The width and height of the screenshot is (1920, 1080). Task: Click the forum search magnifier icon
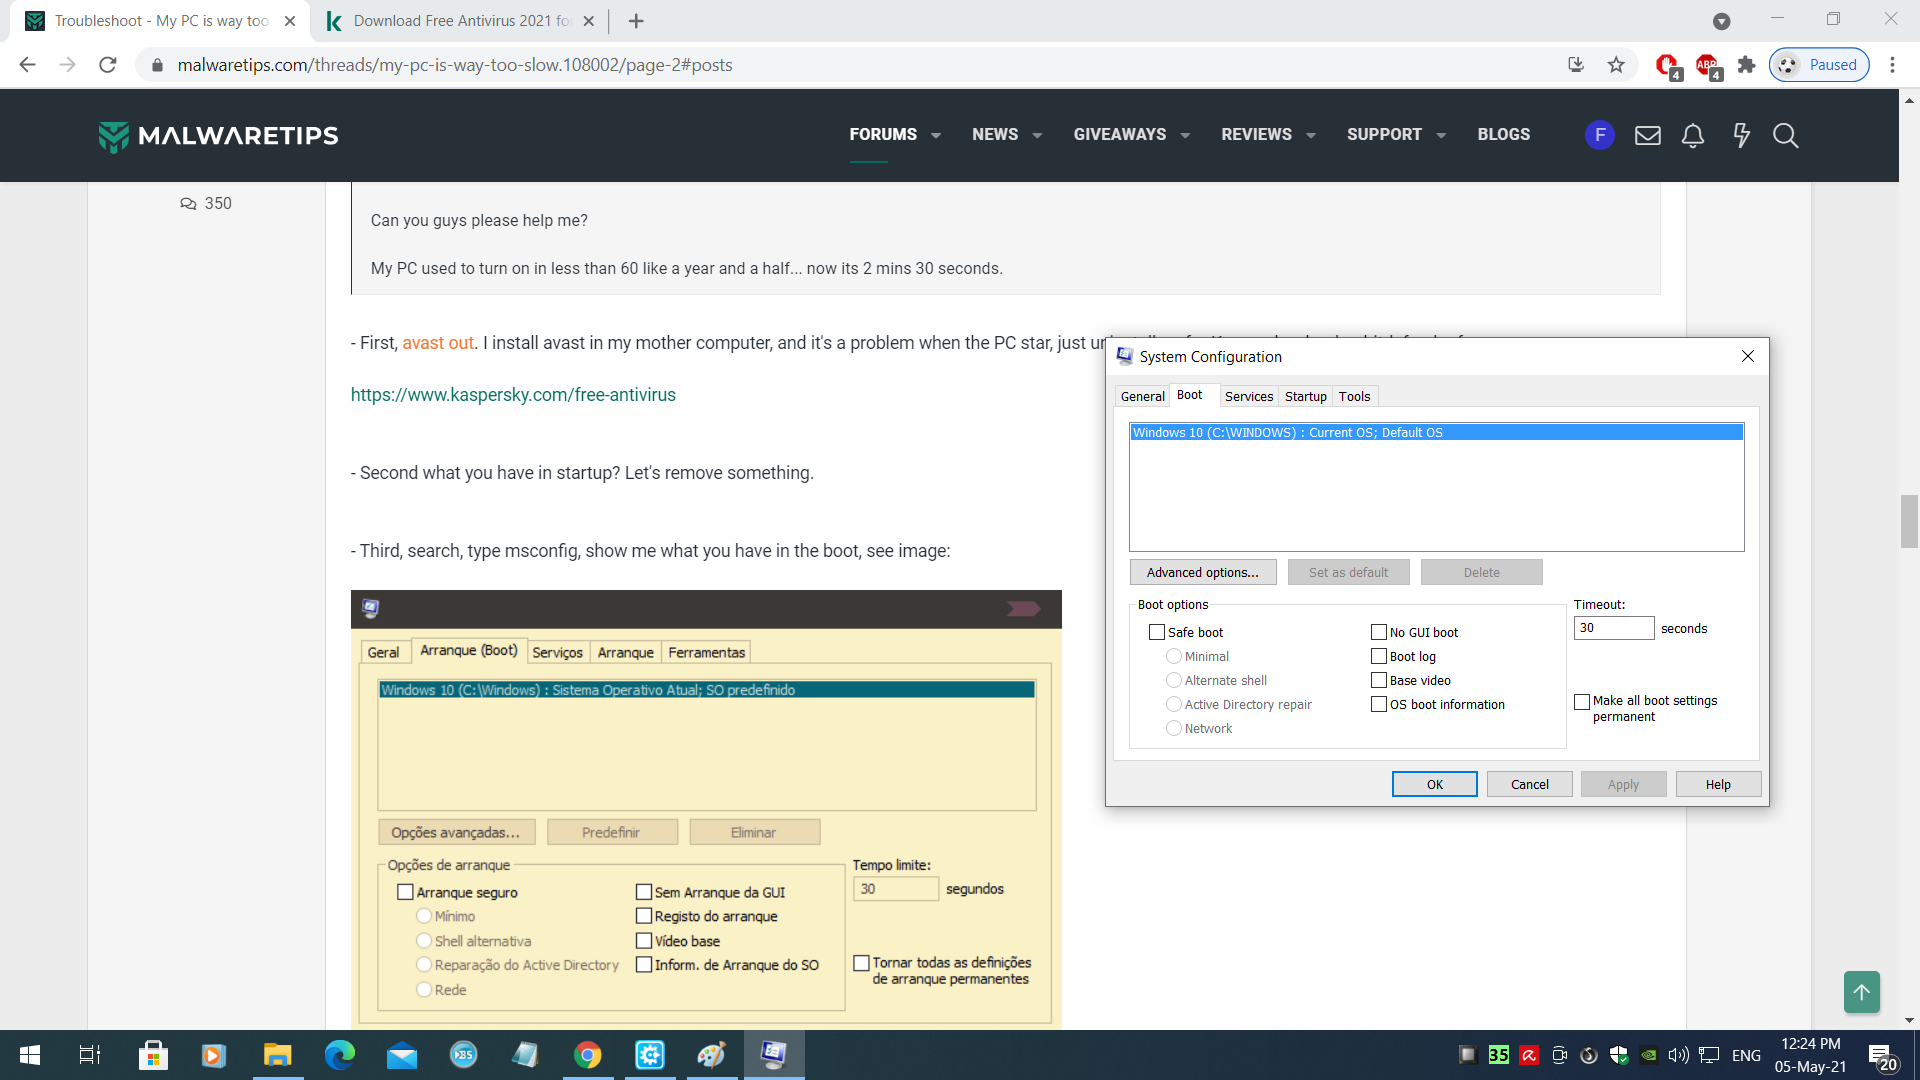click(x=1785, y=135)
